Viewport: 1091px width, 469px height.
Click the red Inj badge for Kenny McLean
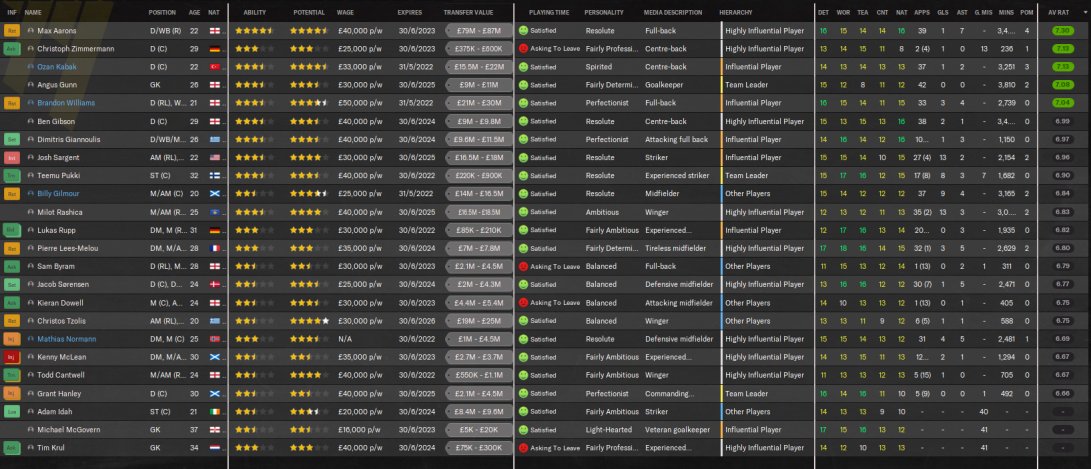(x=12, y=357)
